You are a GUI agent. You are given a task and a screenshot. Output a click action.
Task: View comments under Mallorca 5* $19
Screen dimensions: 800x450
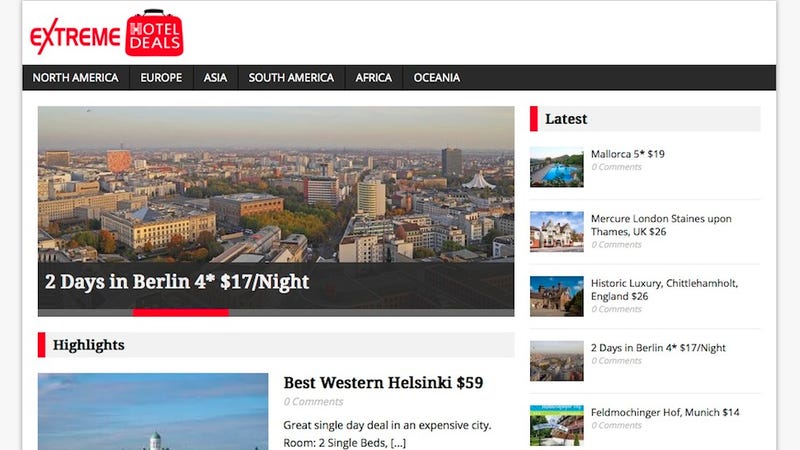[x=616, y=167]
